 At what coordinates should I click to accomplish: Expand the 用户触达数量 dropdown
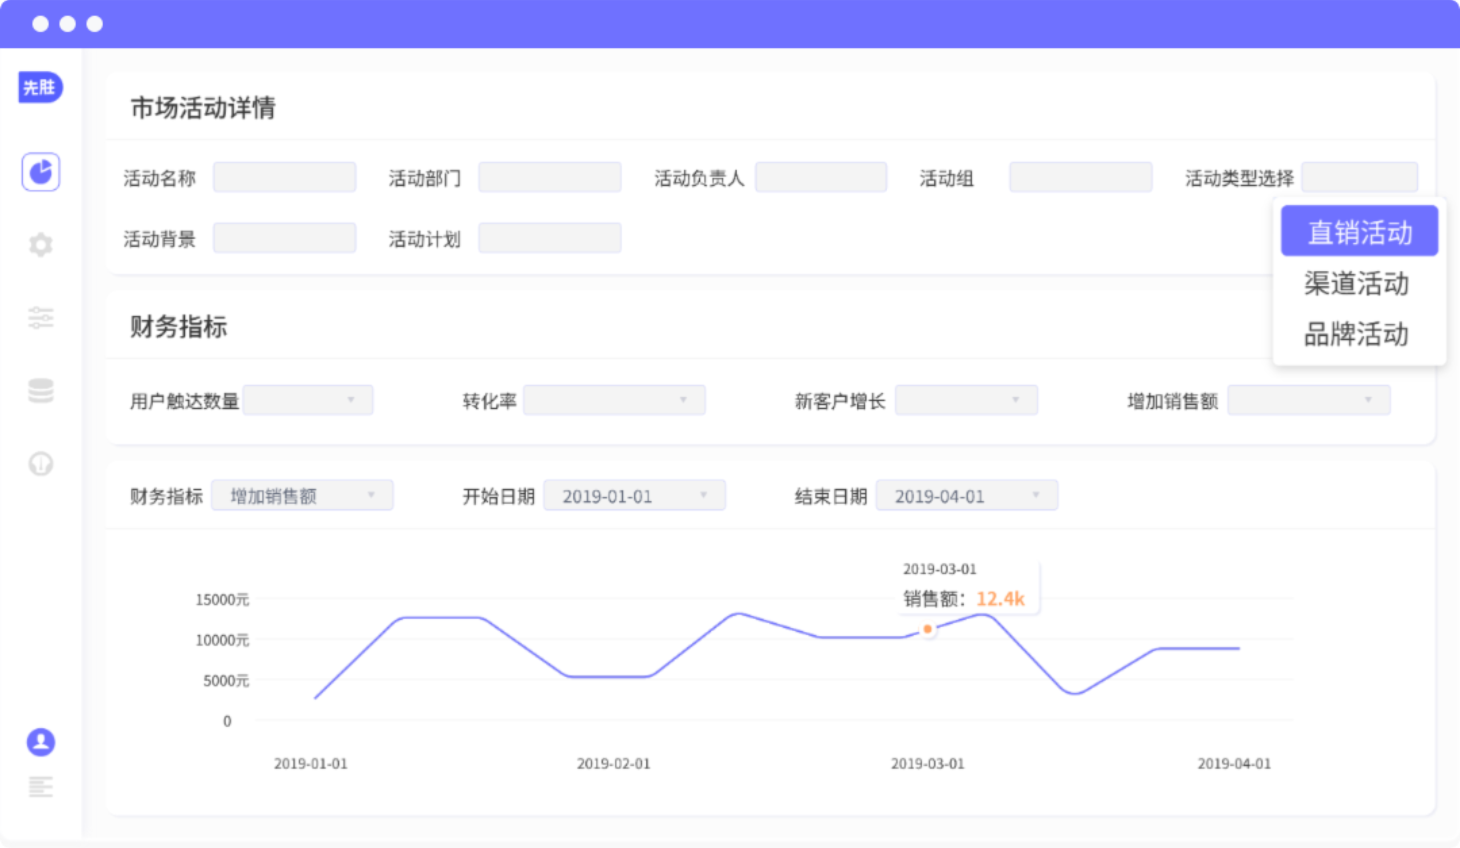click(308, 400)
